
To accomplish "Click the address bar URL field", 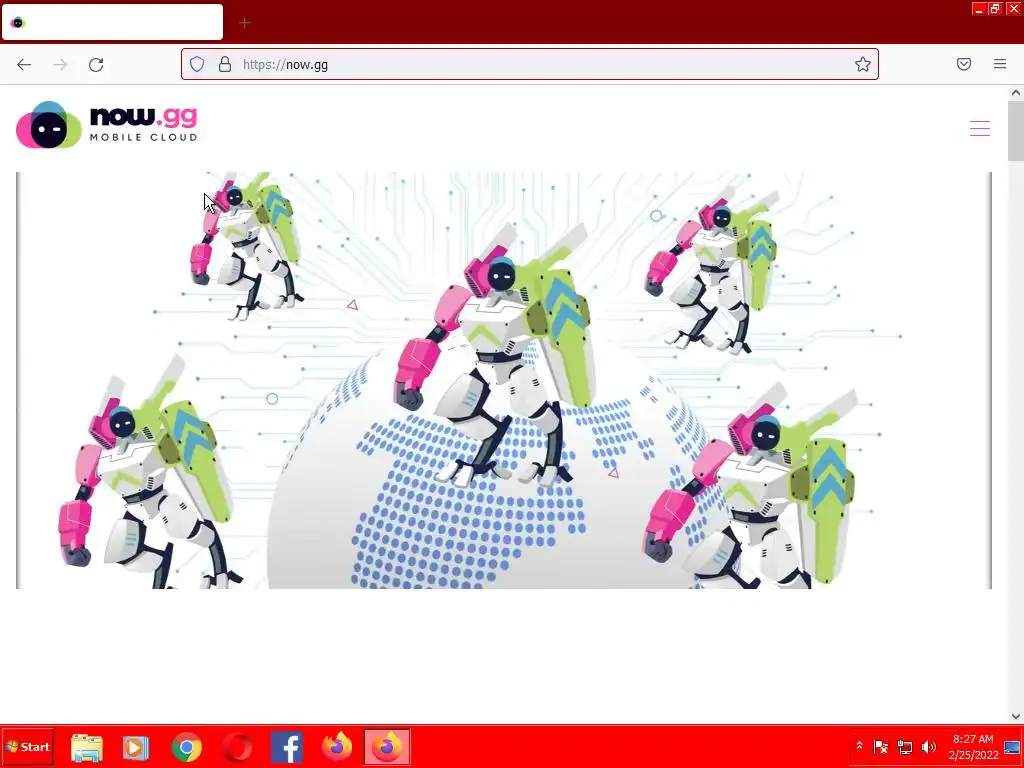I will [x=530, y=64].
